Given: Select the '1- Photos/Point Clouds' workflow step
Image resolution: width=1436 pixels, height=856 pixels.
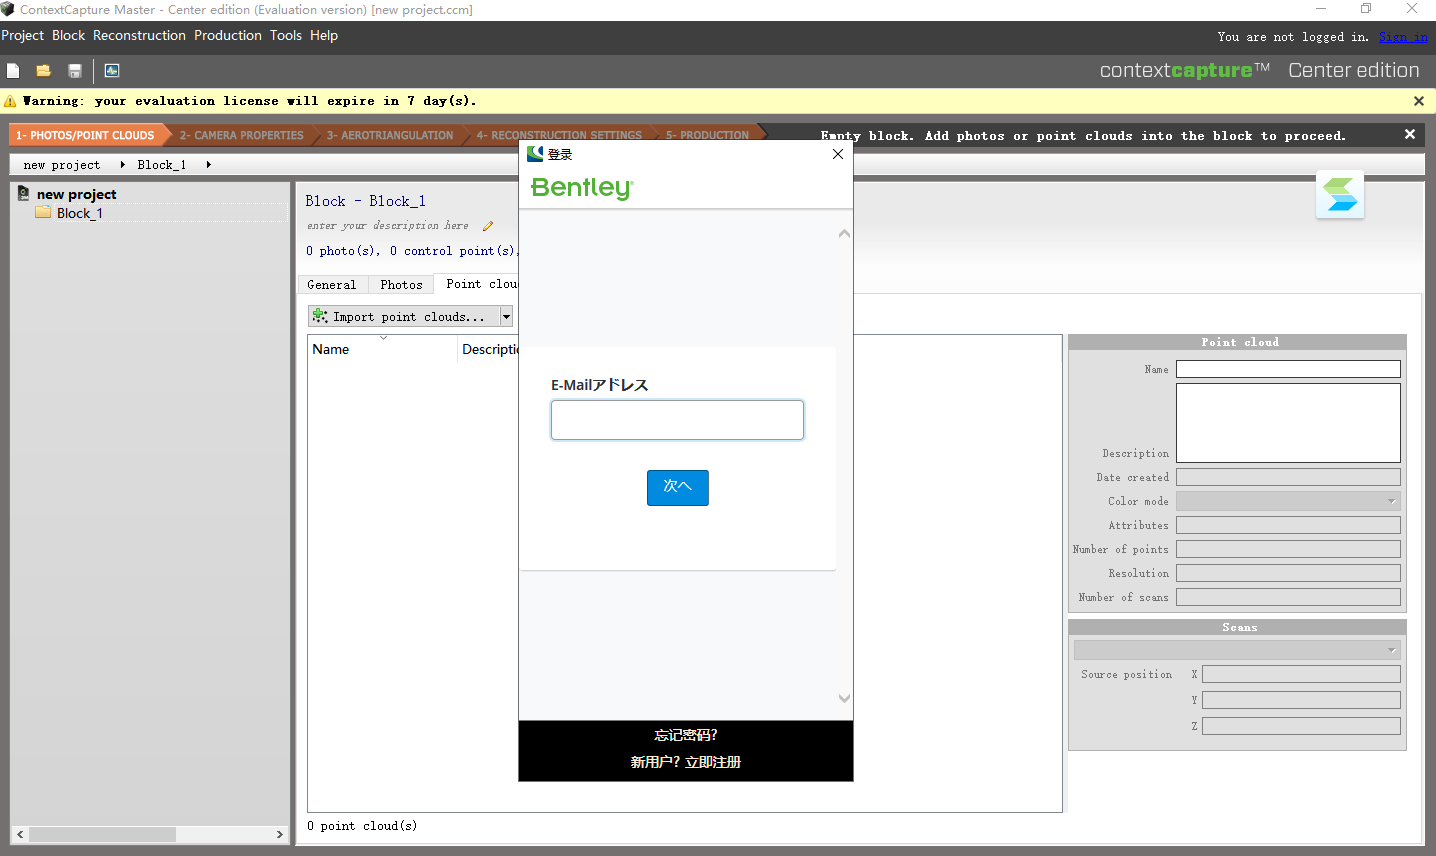Looking at the screenshot, I should tap(86, 135).
